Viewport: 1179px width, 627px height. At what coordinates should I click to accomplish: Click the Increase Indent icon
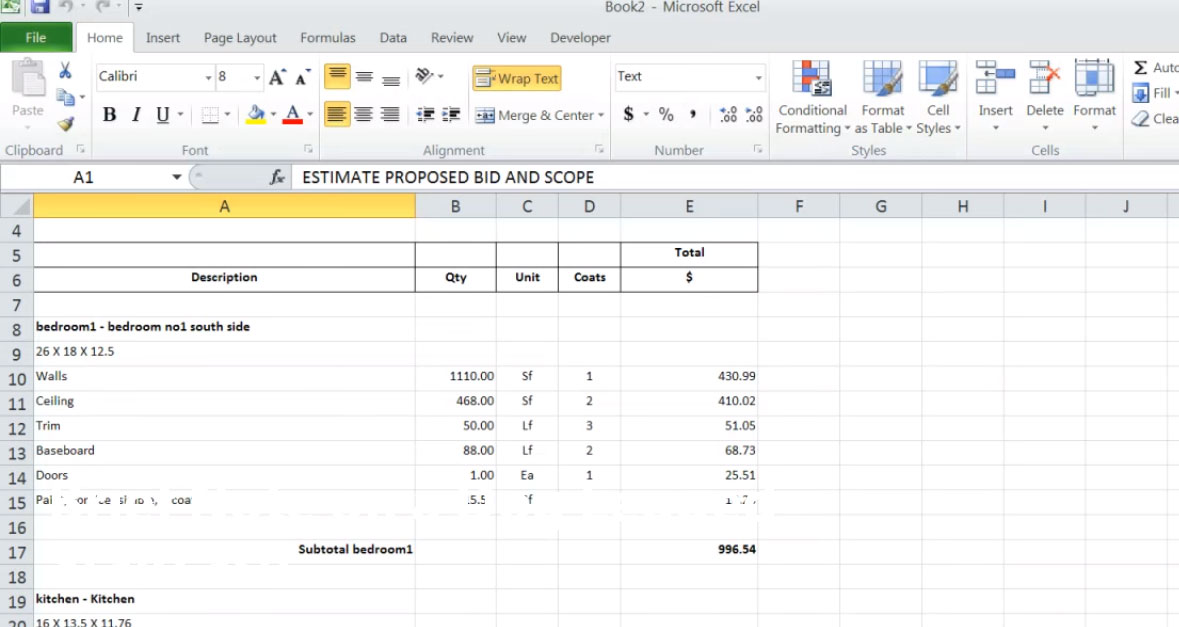451,114
